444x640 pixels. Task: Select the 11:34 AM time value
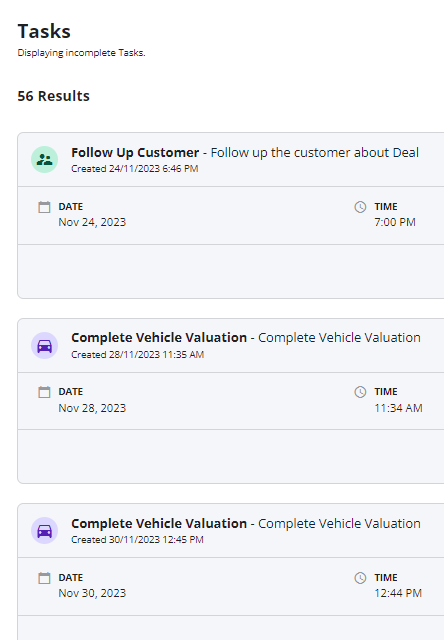pos(398,408)
